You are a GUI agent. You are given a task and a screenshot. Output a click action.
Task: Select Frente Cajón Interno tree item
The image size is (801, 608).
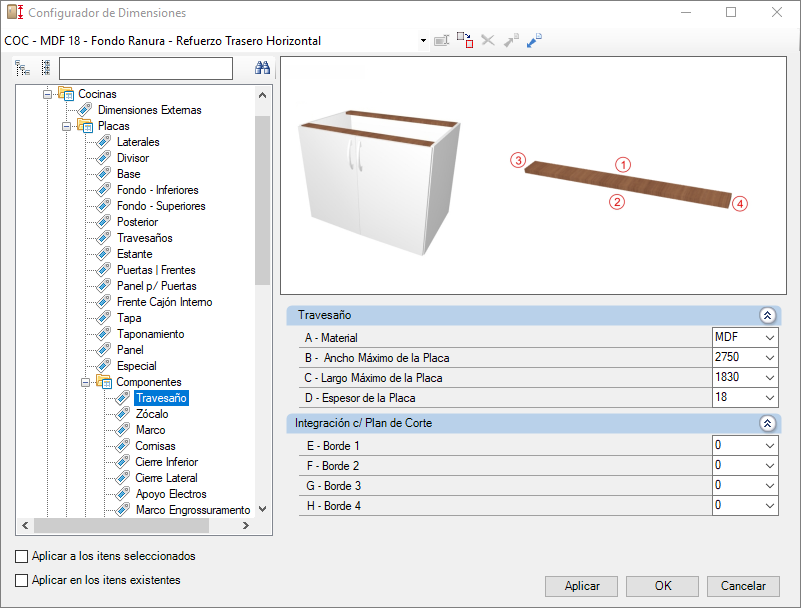(x=164, y=302)
